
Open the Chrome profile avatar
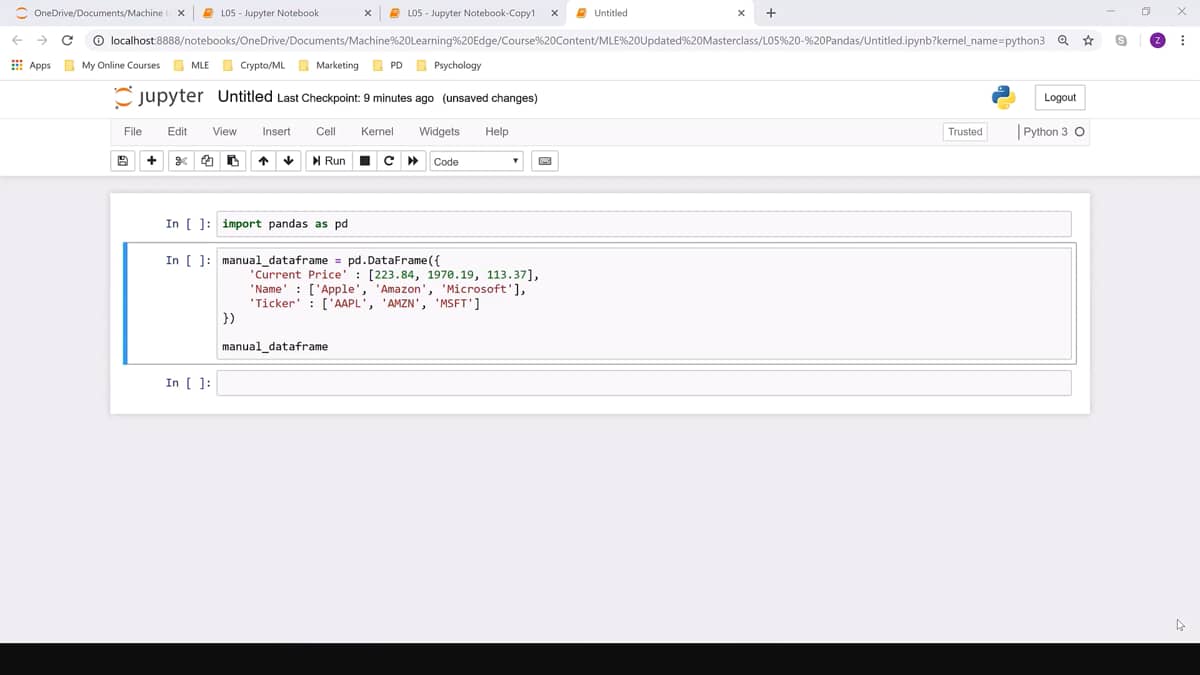pos(1157,40)
